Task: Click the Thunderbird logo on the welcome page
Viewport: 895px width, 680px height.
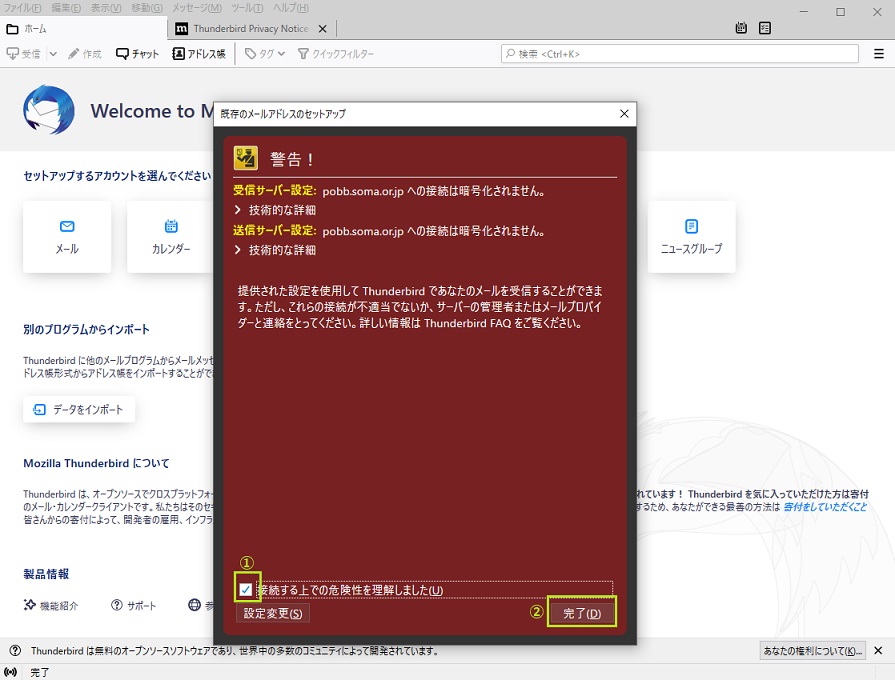Action: click(x=49, y=110)
